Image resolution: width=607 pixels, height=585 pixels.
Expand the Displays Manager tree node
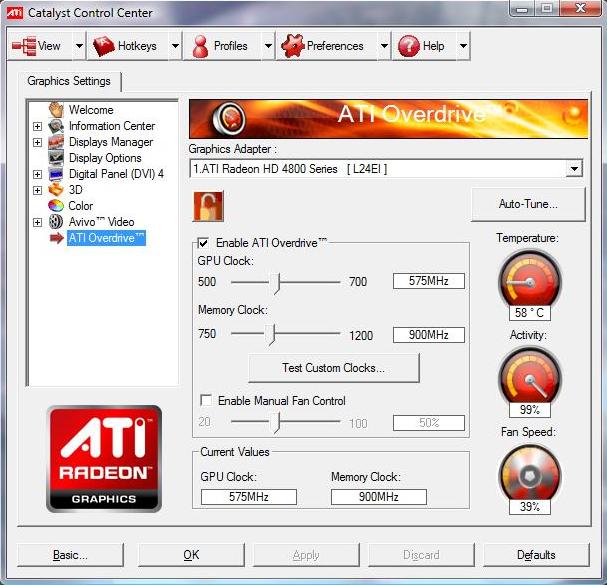(38, 142)
